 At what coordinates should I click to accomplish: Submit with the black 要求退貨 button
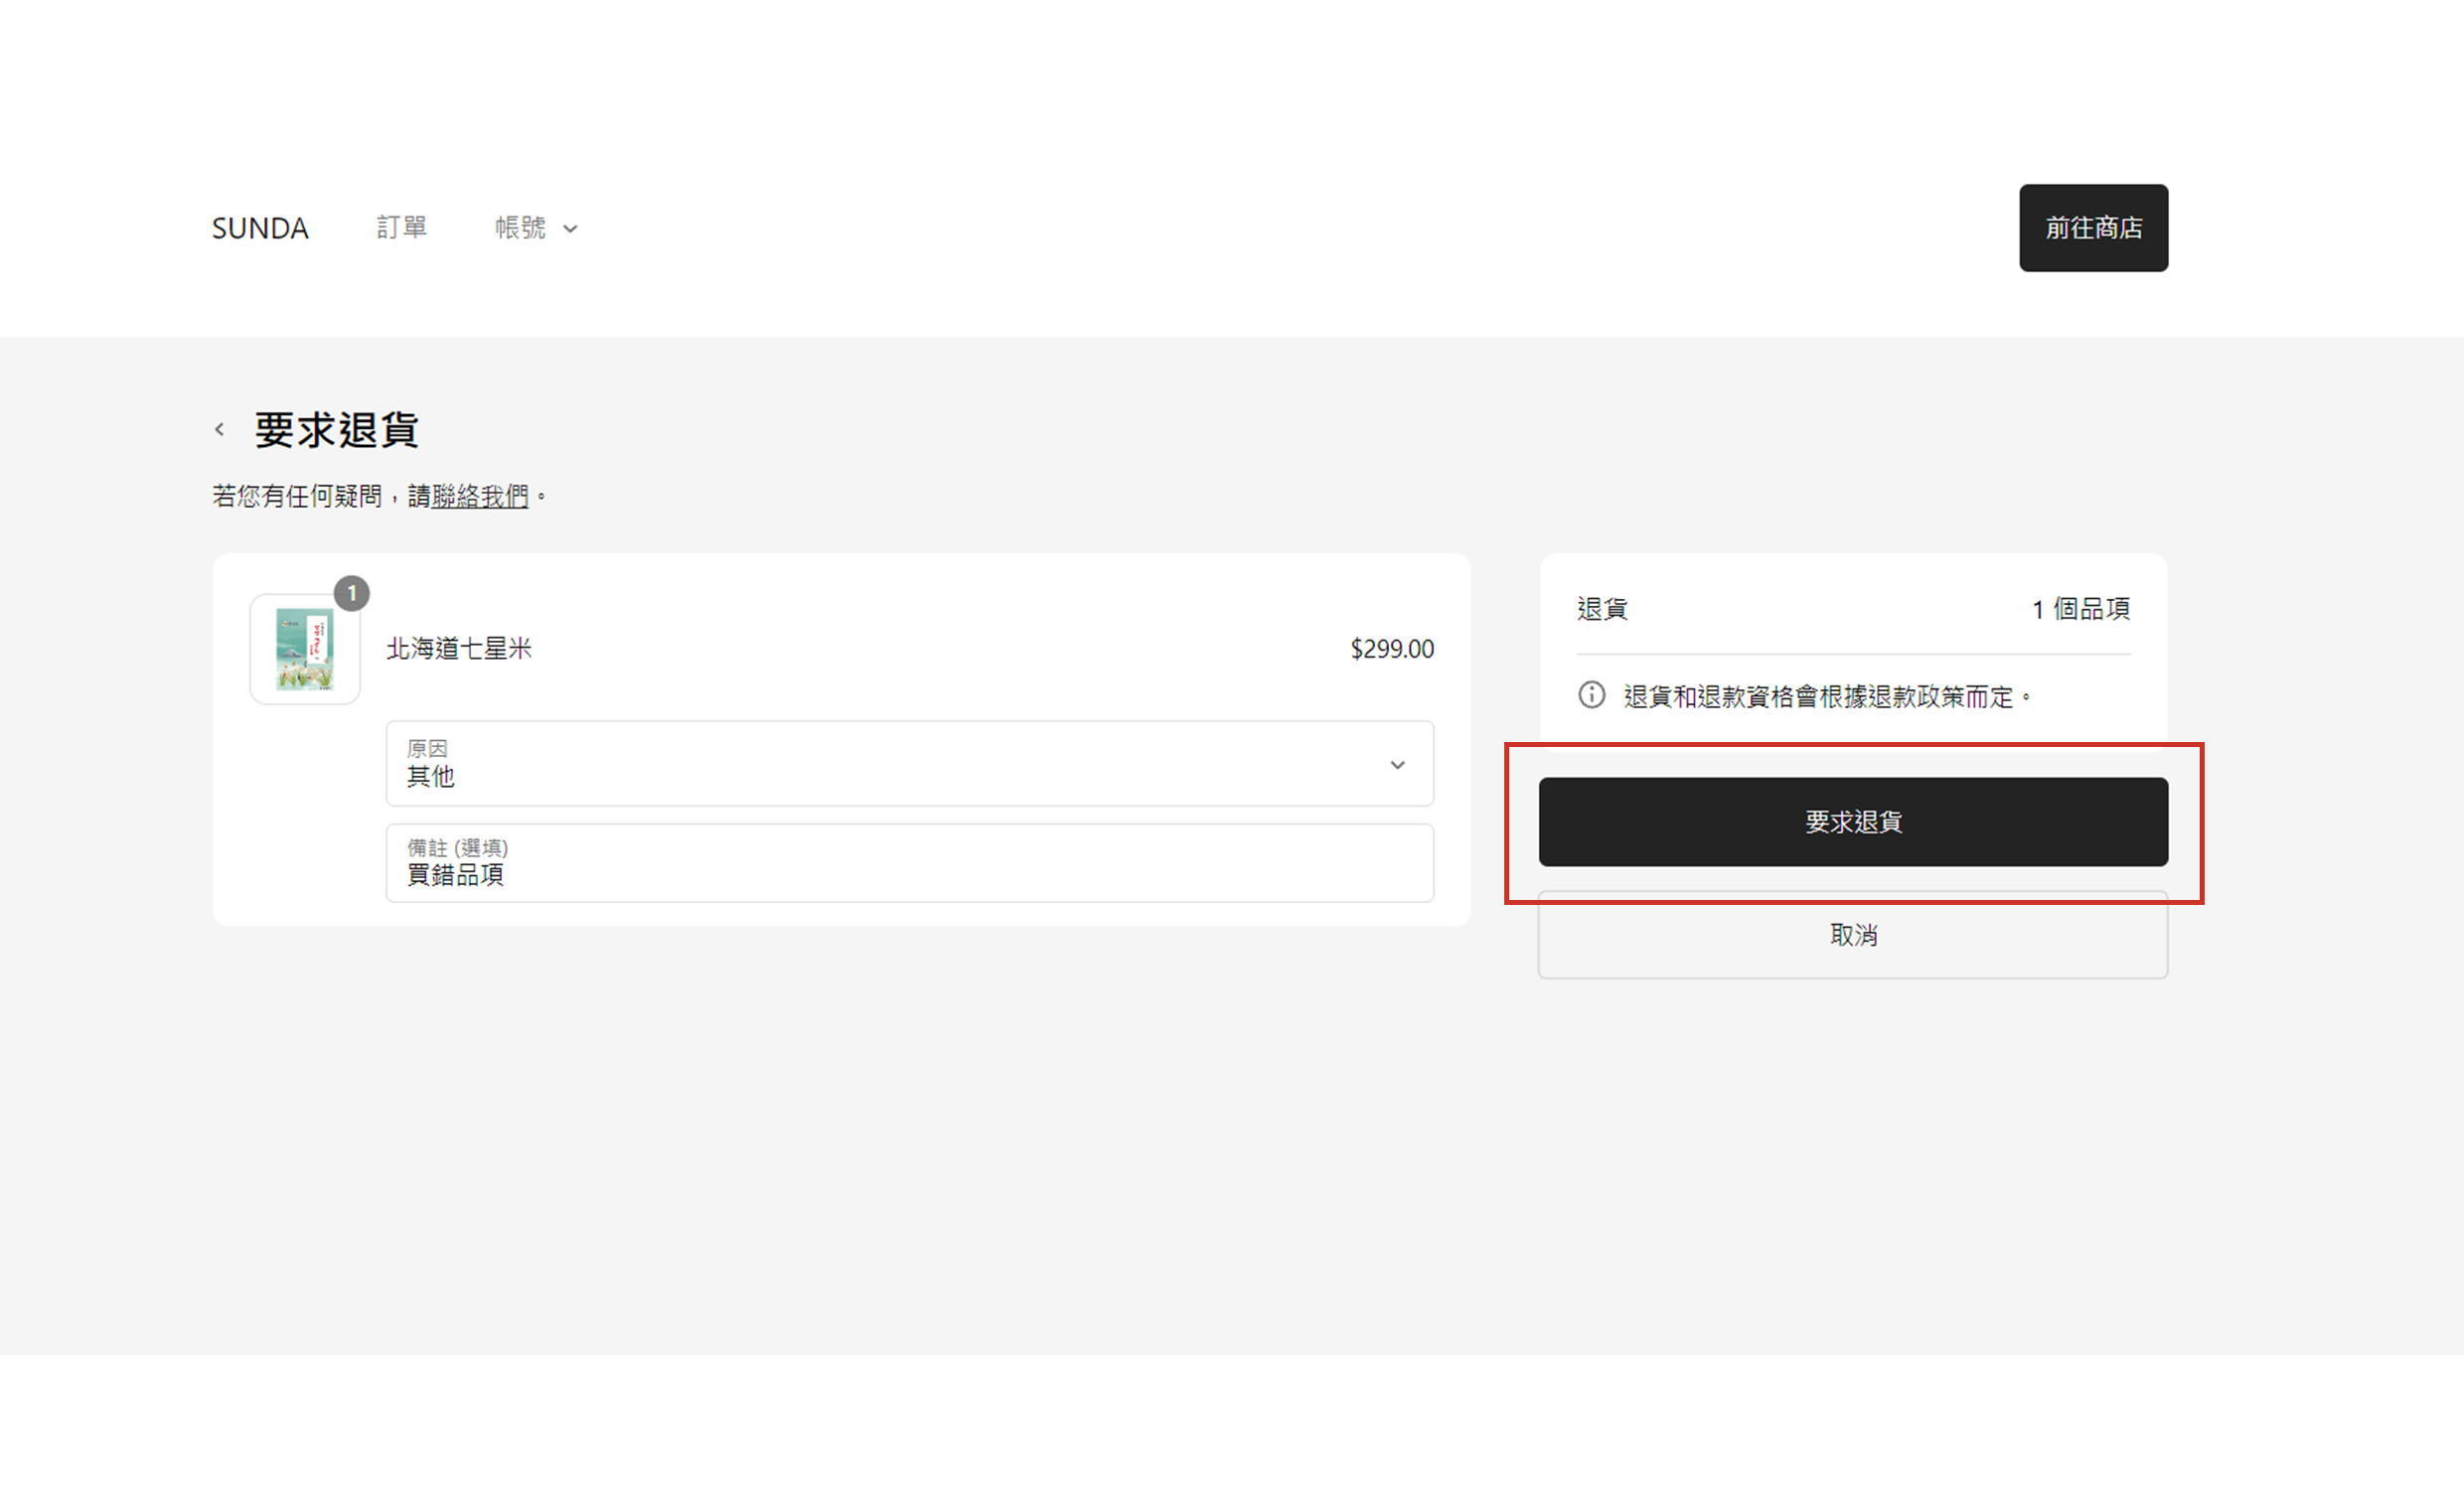(1852, 822)
